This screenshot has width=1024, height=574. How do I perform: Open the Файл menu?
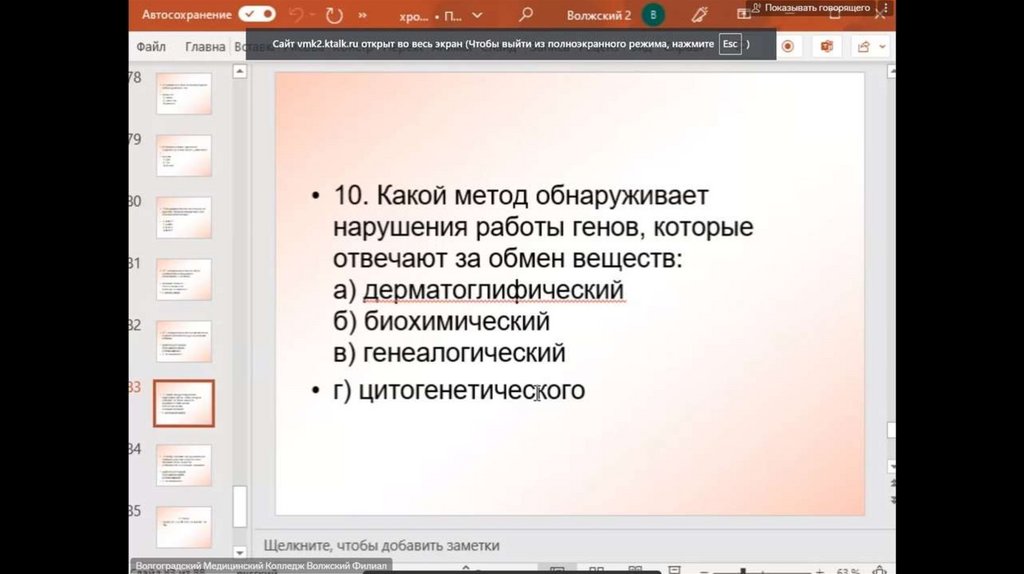pyautogui.click(x=151, y=46)
